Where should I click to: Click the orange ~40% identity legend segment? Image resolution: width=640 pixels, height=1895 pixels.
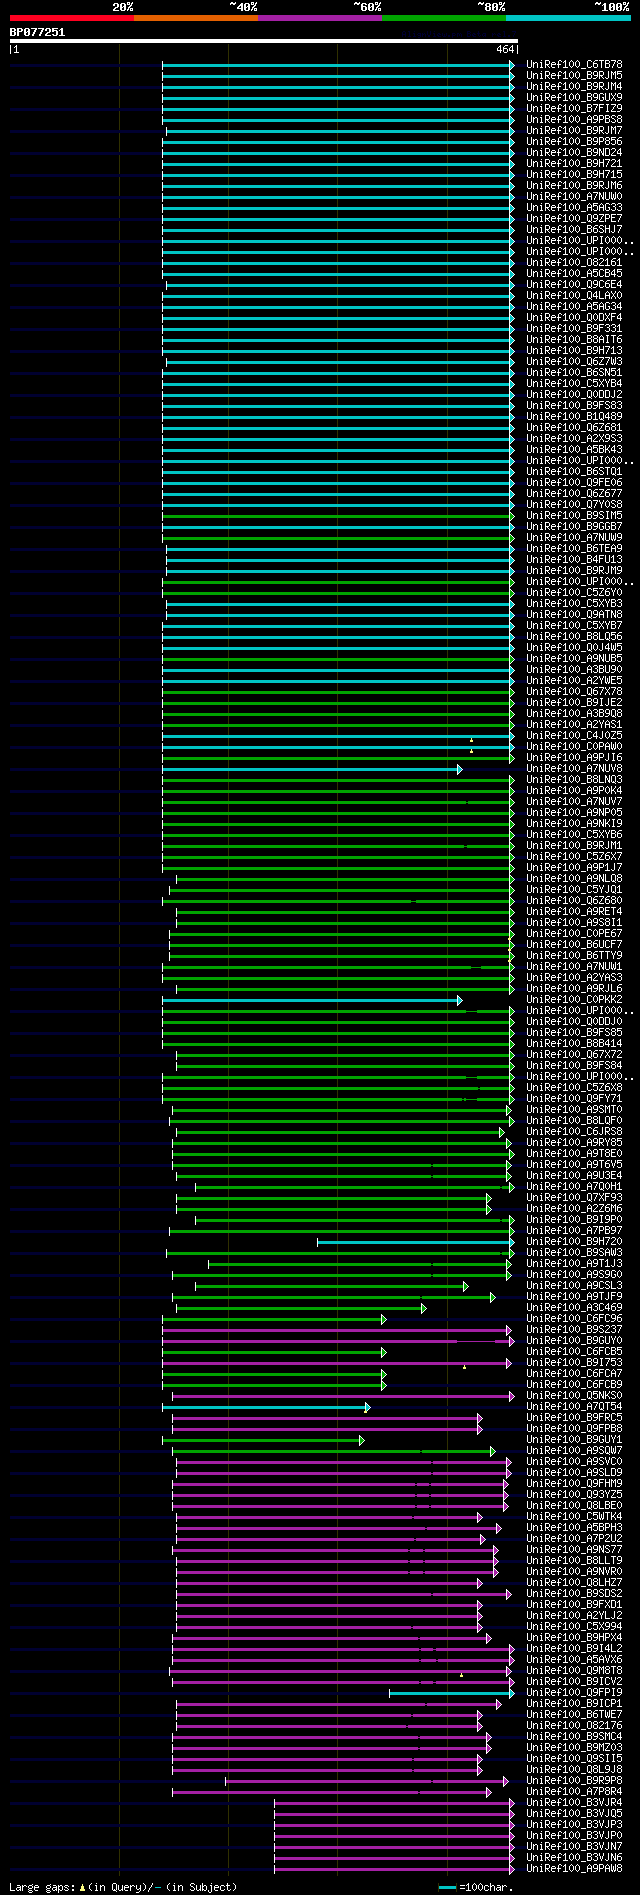(x=196, y=18)
